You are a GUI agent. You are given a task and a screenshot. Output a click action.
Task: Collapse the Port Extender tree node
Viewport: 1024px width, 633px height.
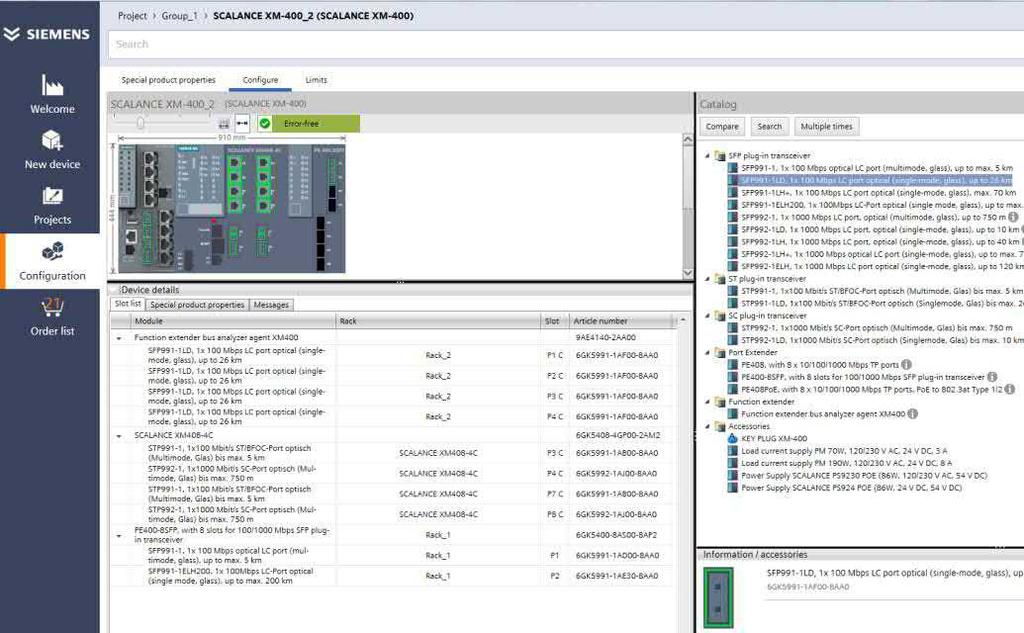click(707, 353)
